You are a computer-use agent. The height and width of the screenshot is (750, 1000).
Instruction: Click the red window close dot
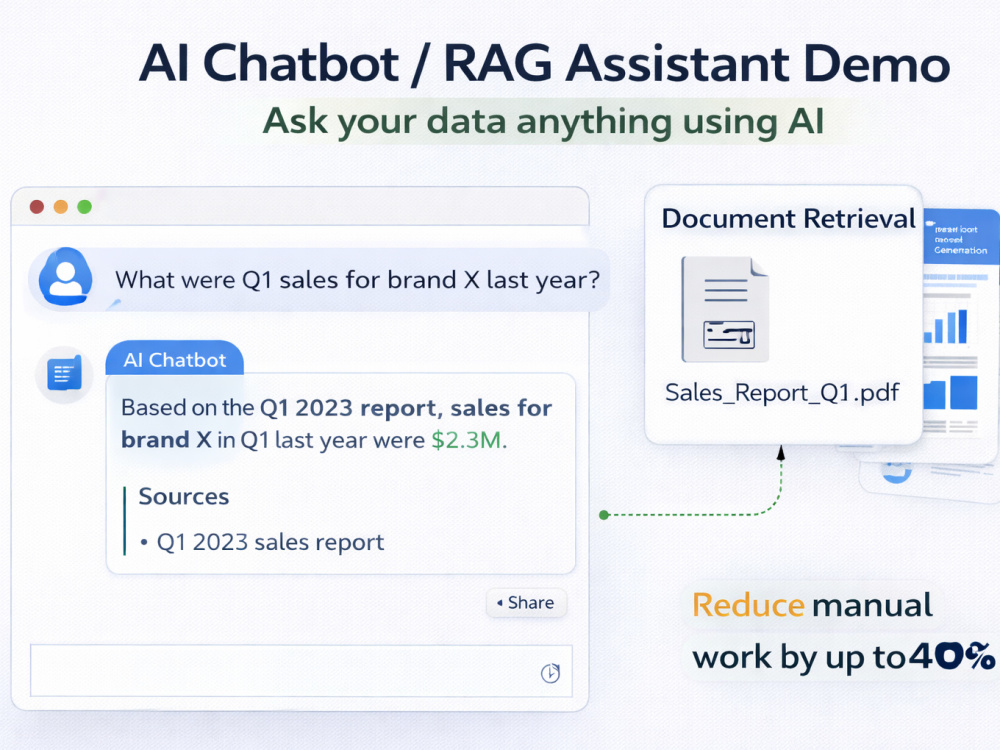coord(37,207)
